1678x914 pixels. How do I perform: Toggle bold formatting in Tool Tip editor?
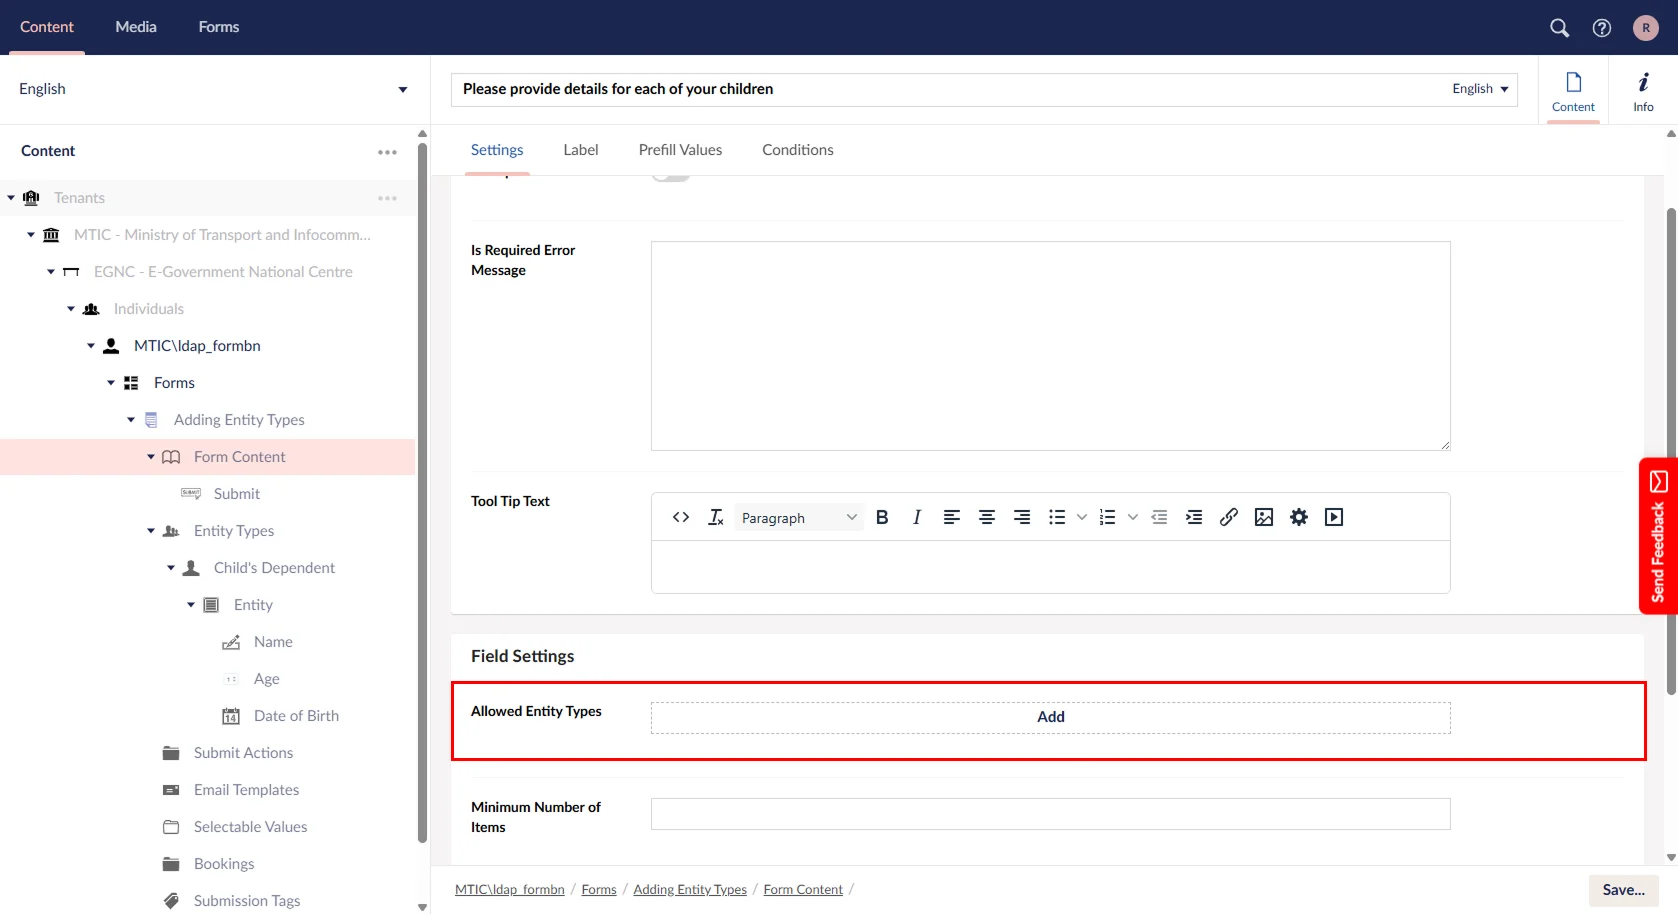pyautogui.click(x=881, y=517)
